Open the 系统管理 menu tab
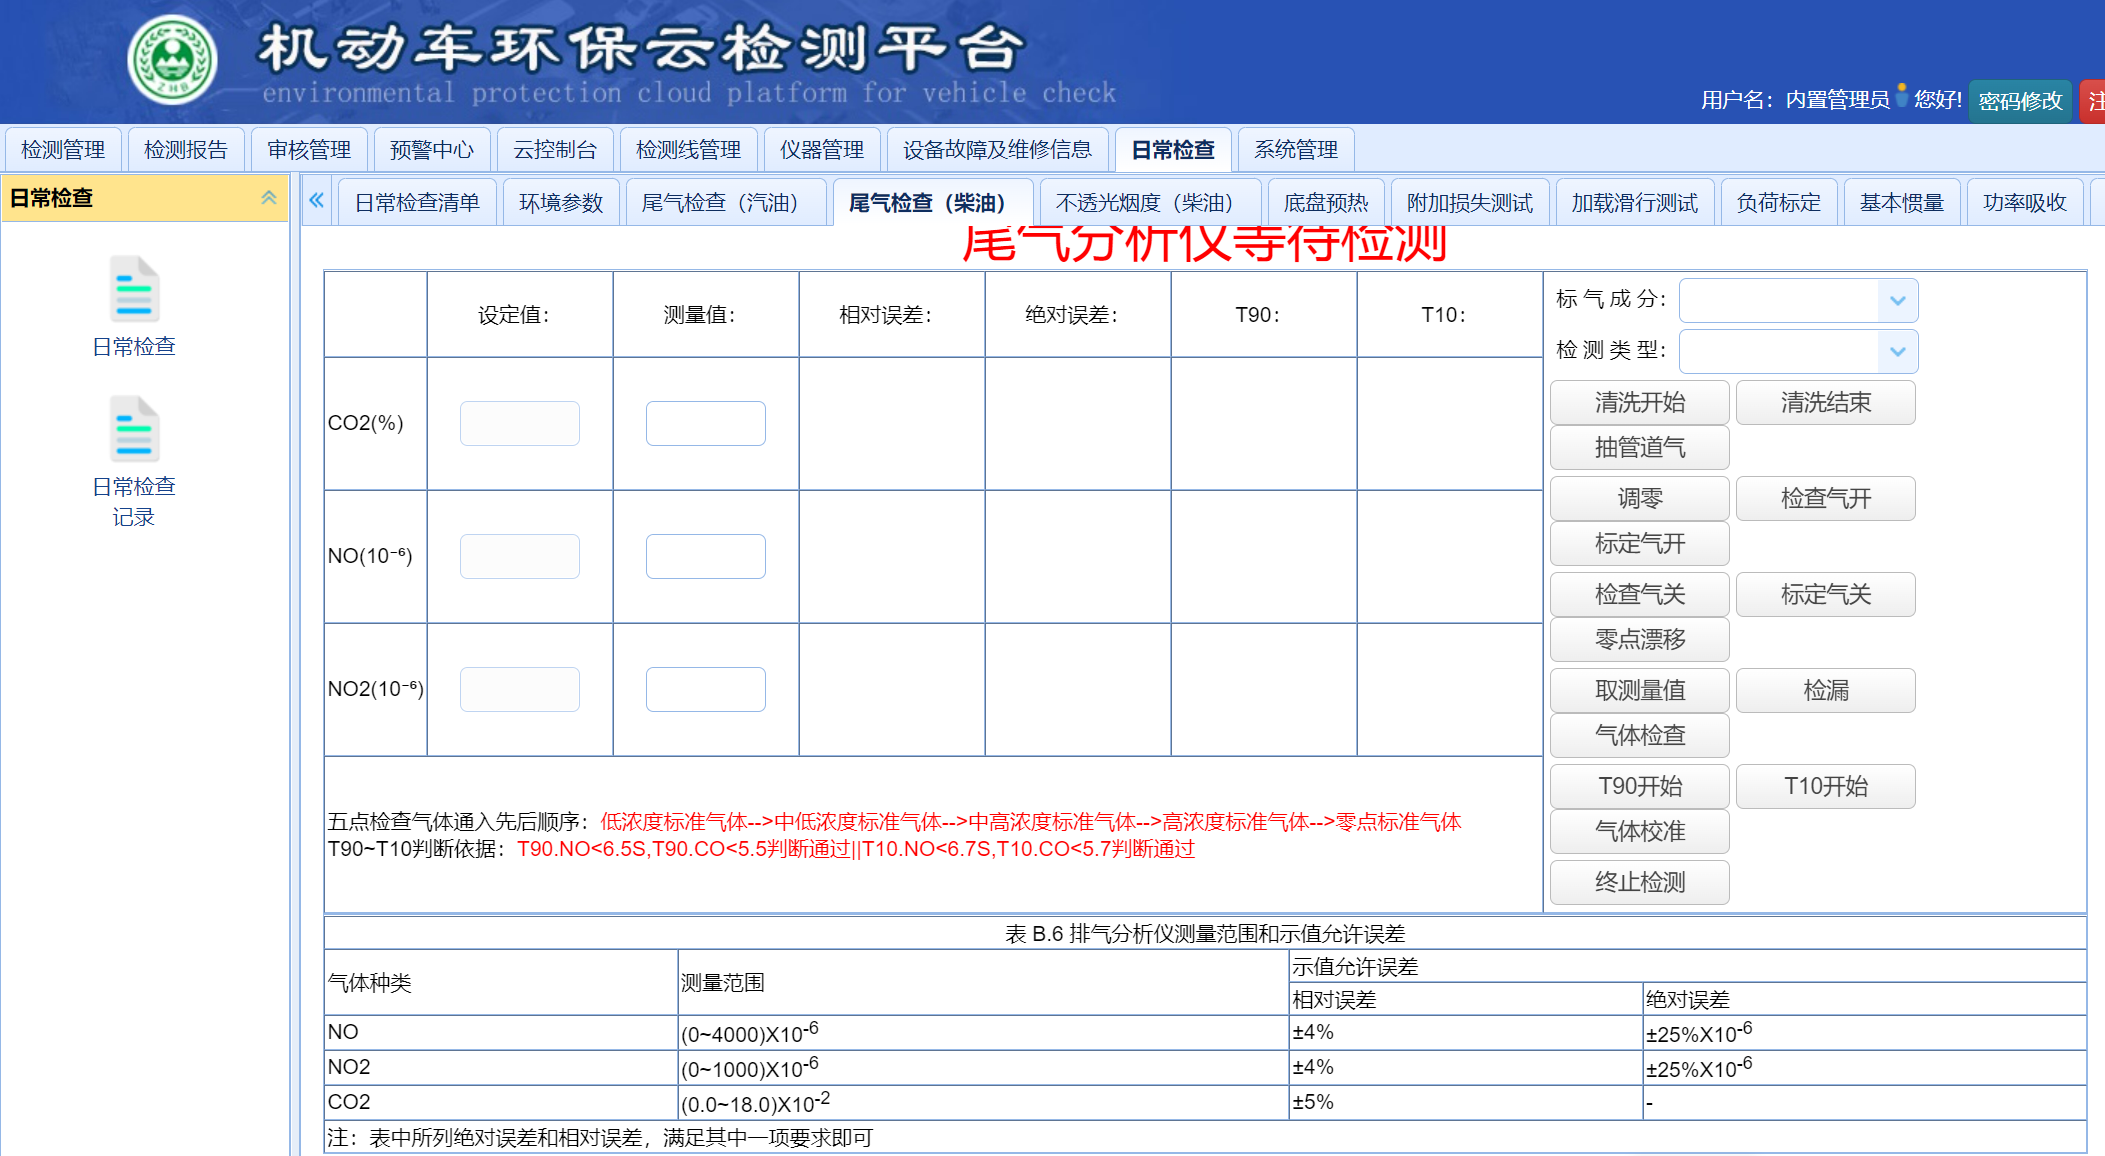Screen dimensions: 2105x1156 pos(1296,150)
